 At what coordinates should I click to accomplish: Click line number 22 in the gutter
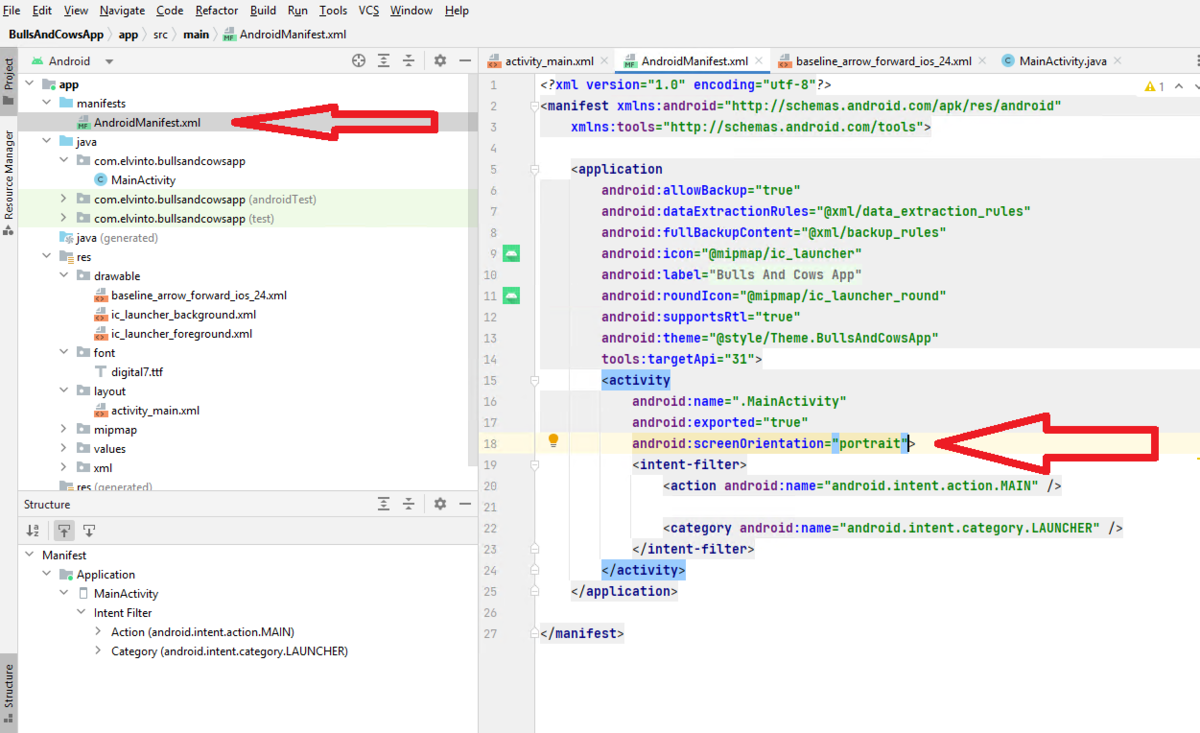click(490, 528)
